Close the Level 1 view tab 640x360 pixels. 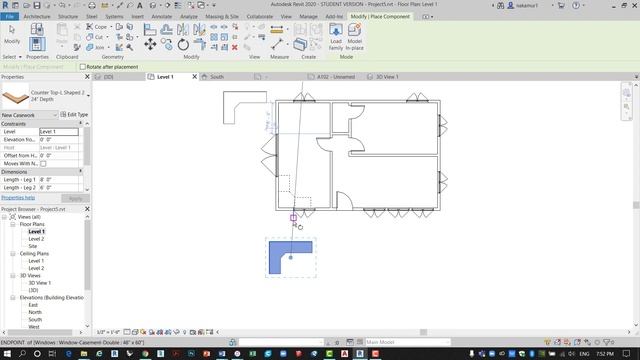[x=194, y=77]
